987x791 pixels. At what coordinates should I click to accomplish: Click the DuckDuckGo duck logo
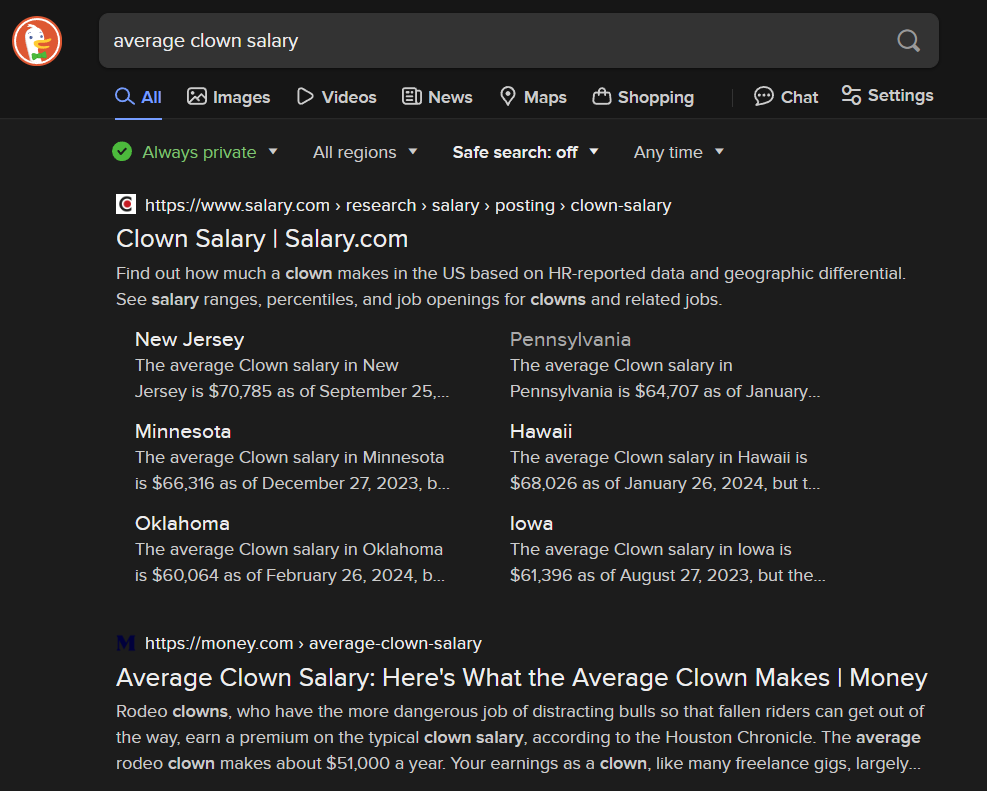click(37, 41)
